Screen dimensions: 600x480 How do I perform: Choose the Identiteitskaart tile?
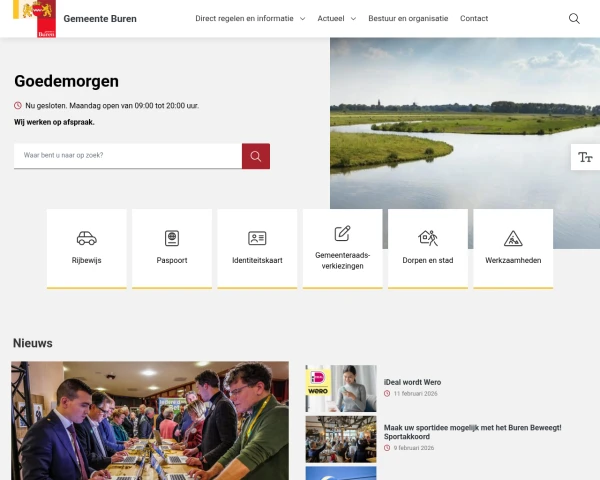click(257, 248)
